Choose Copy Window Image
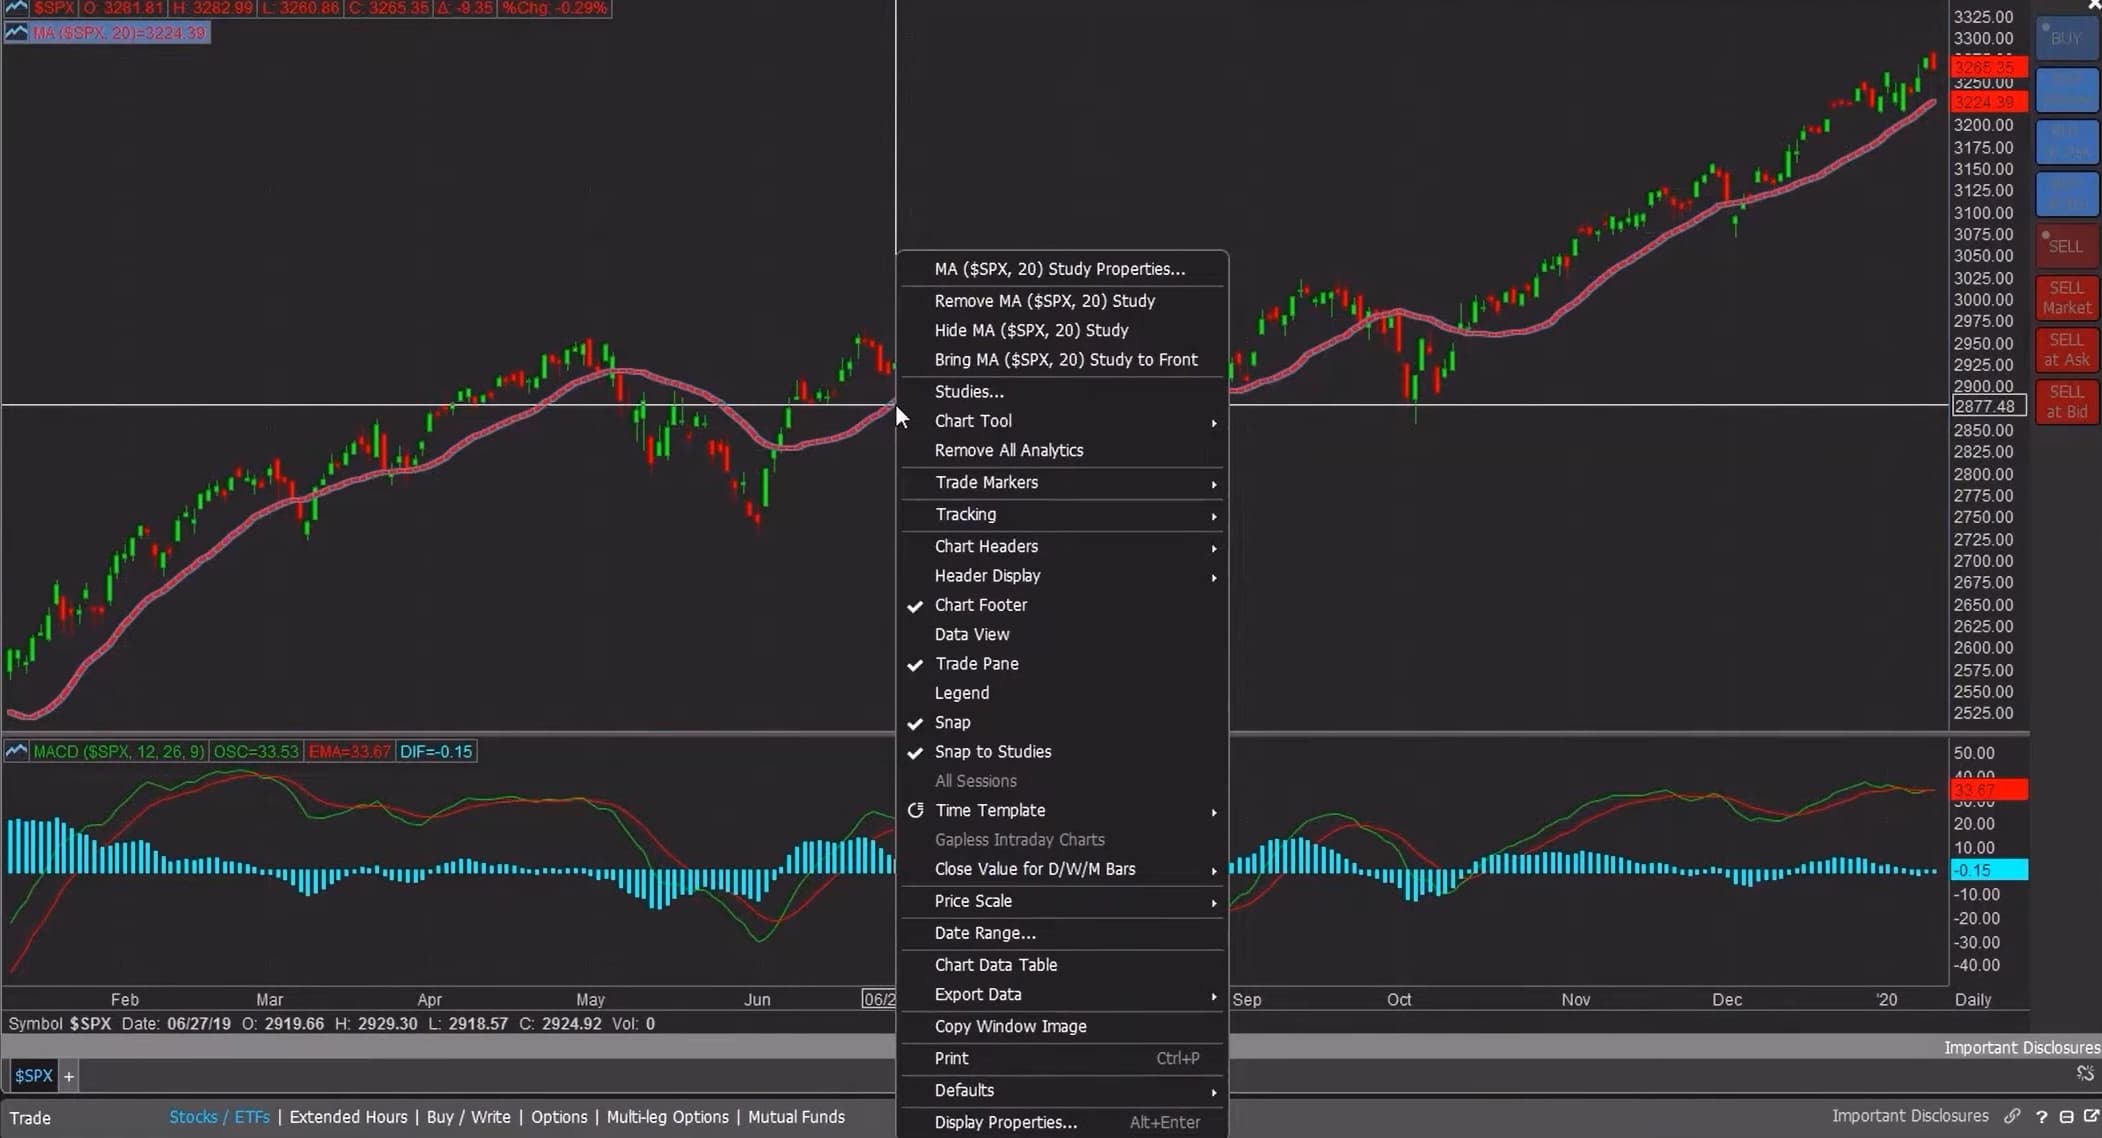2102x1138 pixels. point(1062,1026)
